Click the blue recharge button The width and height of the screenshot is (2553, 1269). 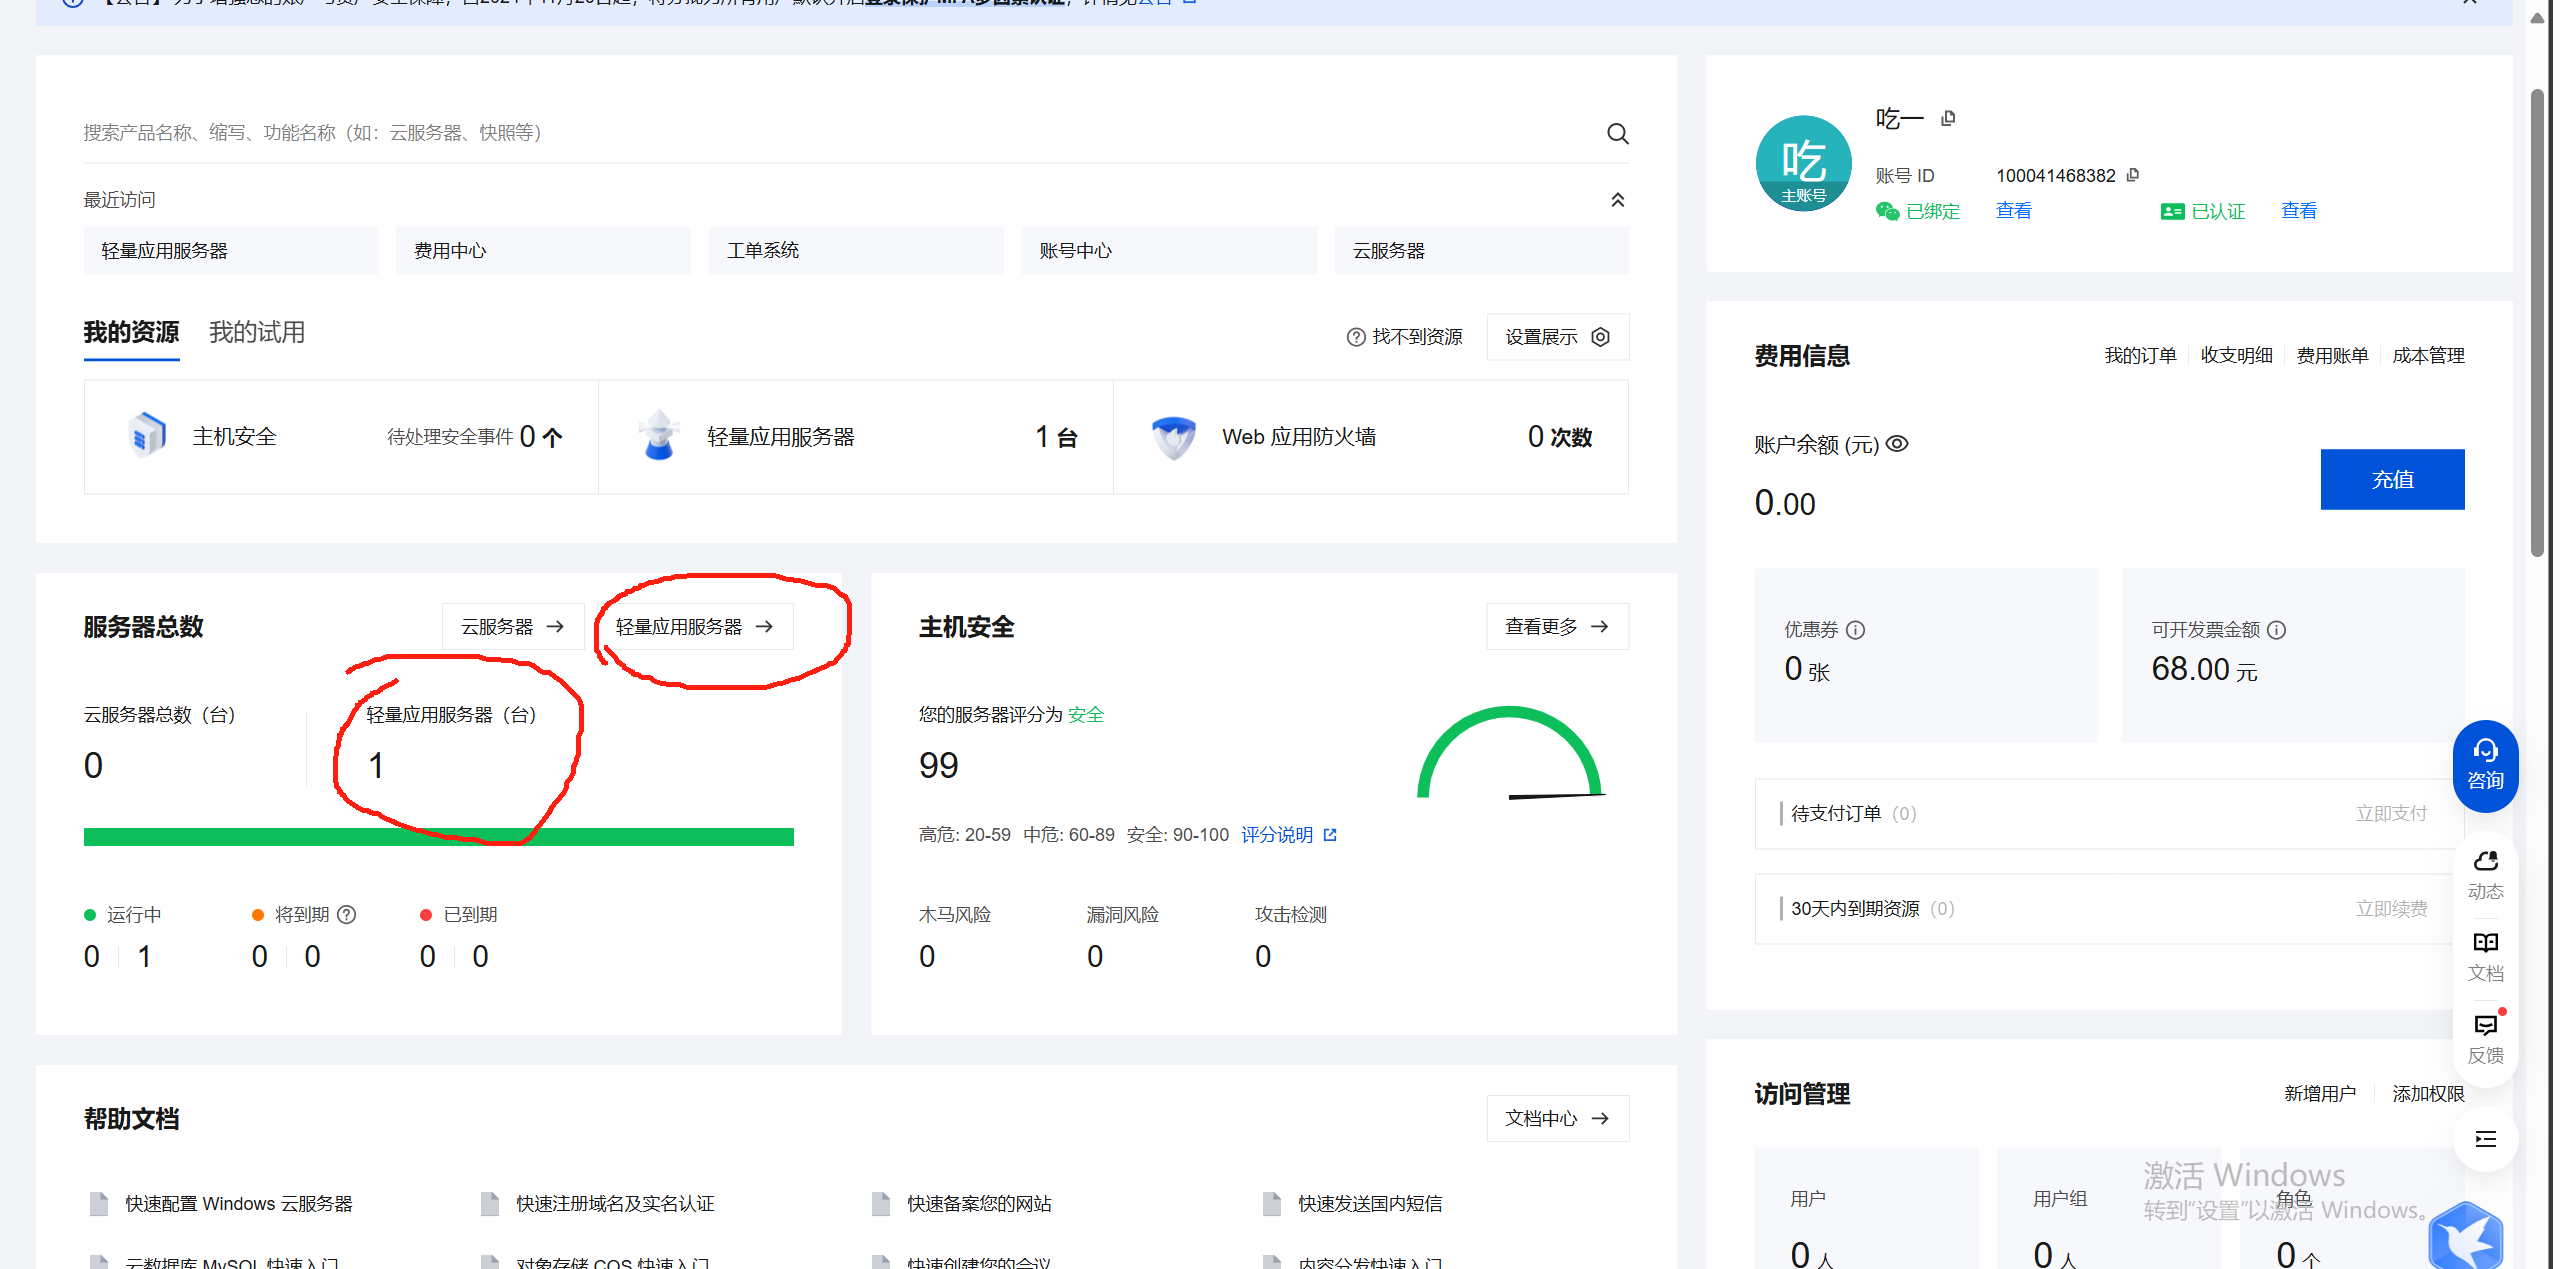(x=2391, y=480)
